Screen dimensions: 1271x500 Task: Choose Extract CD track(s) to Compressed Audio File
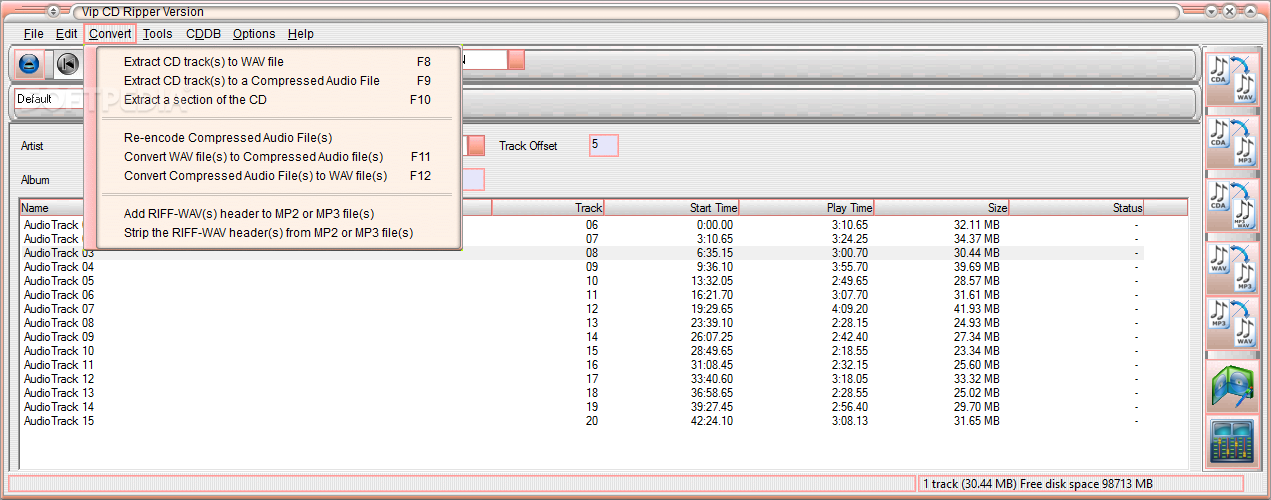(277, 81)
